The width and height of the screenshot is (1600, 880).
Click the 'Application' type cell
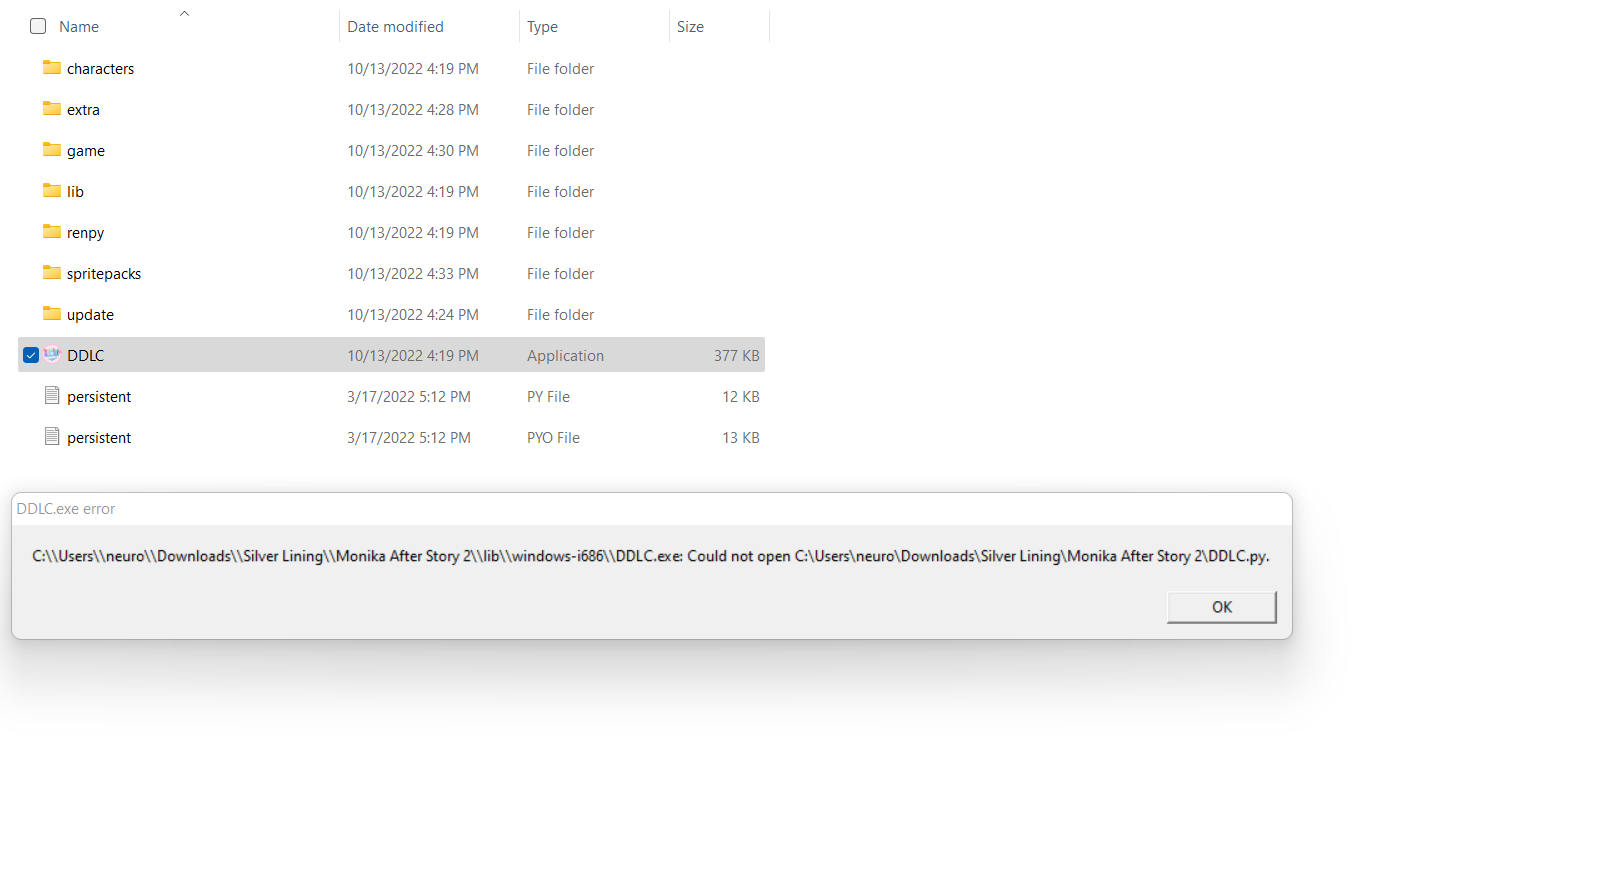565,356
